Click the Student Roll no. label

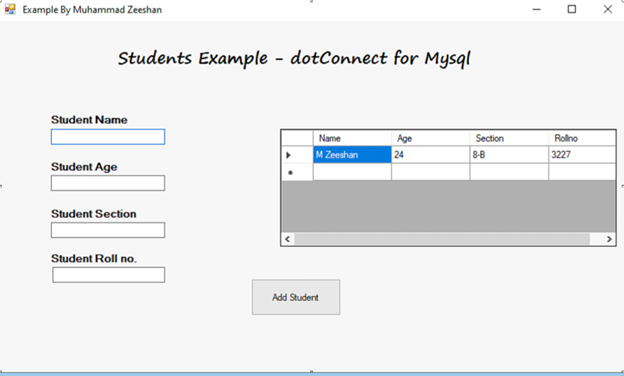click(x=94, y=259)
